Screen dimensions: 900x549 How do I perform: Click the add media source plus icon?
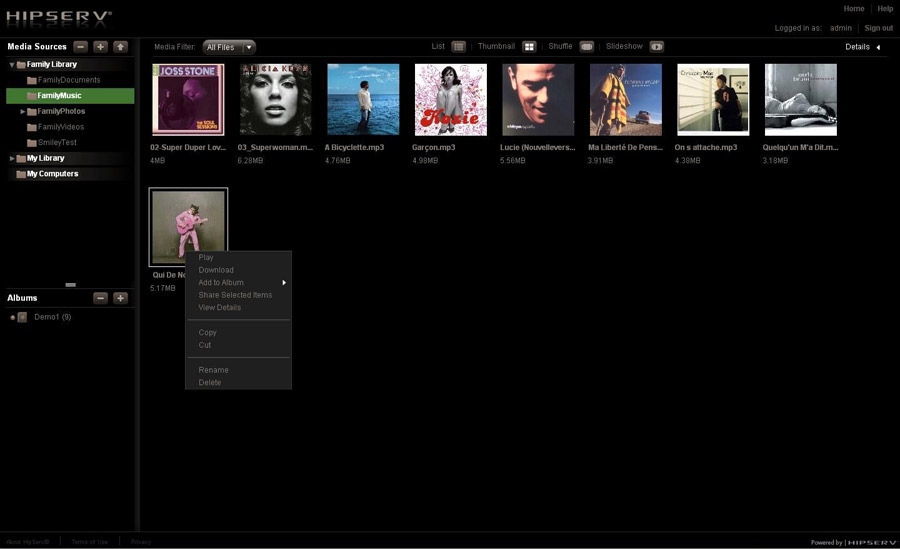coord(100,47)
